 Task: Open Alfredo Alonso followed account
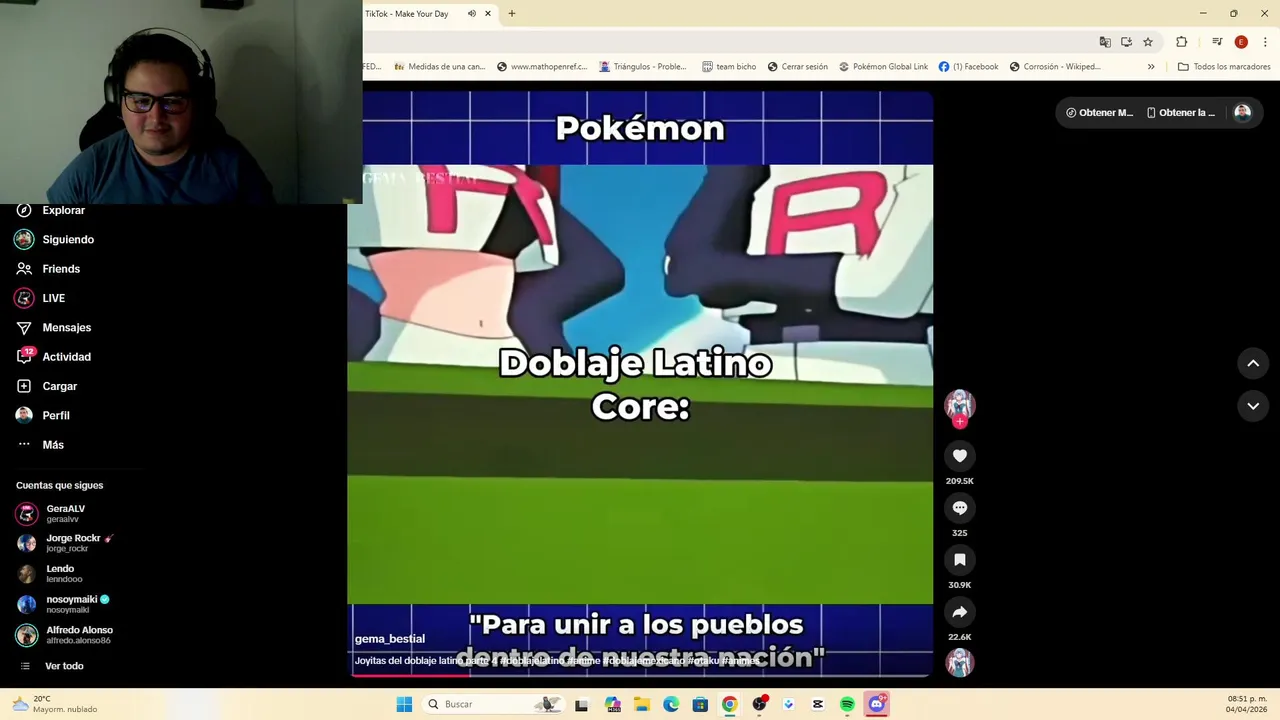(66, 635)
